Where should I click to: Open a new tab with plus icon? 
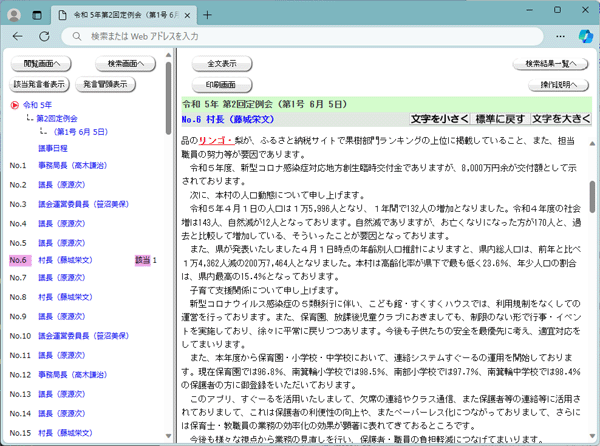tap(207, 15)
